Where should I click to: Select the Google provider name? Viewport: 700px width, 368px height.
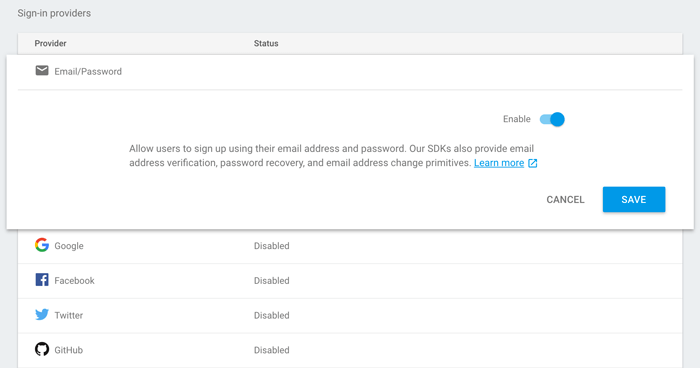coord(69,246)
